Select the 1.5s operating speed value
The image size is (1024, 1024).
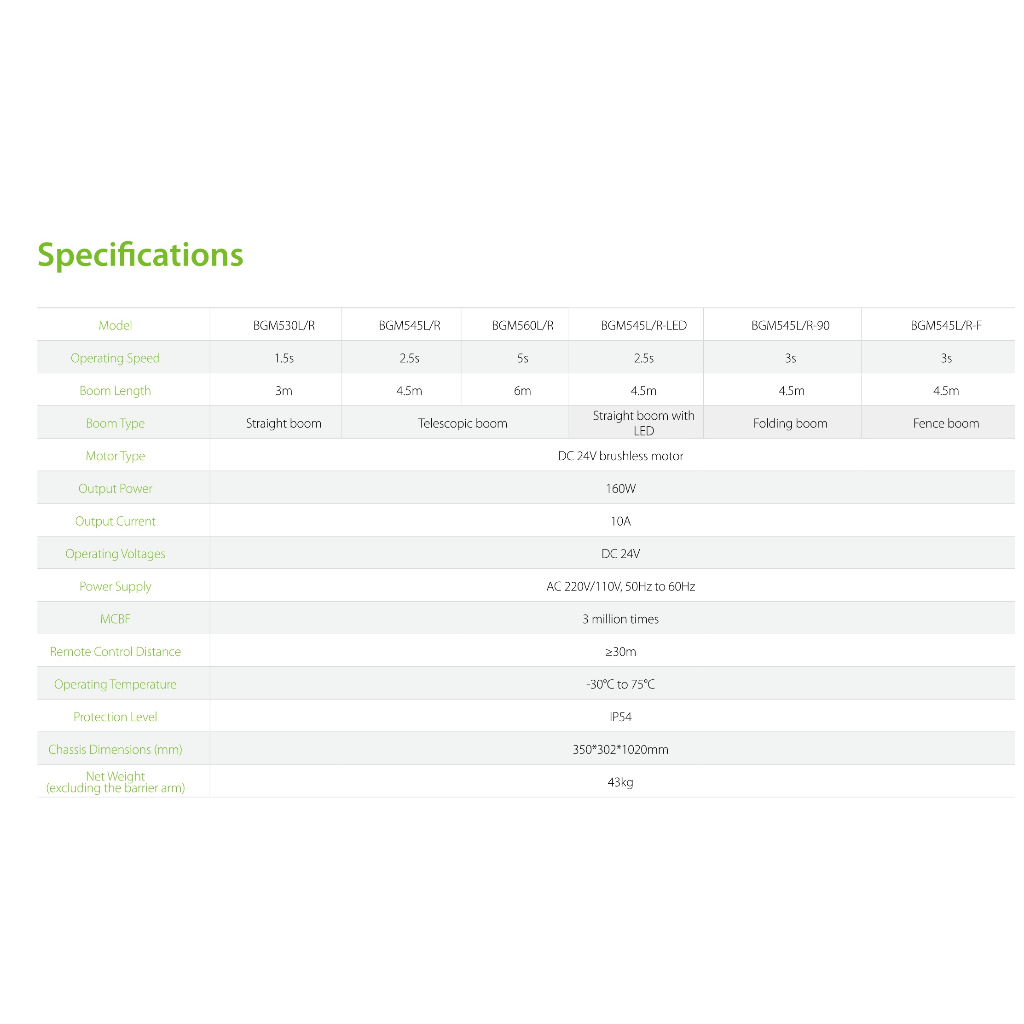point(284,358)
